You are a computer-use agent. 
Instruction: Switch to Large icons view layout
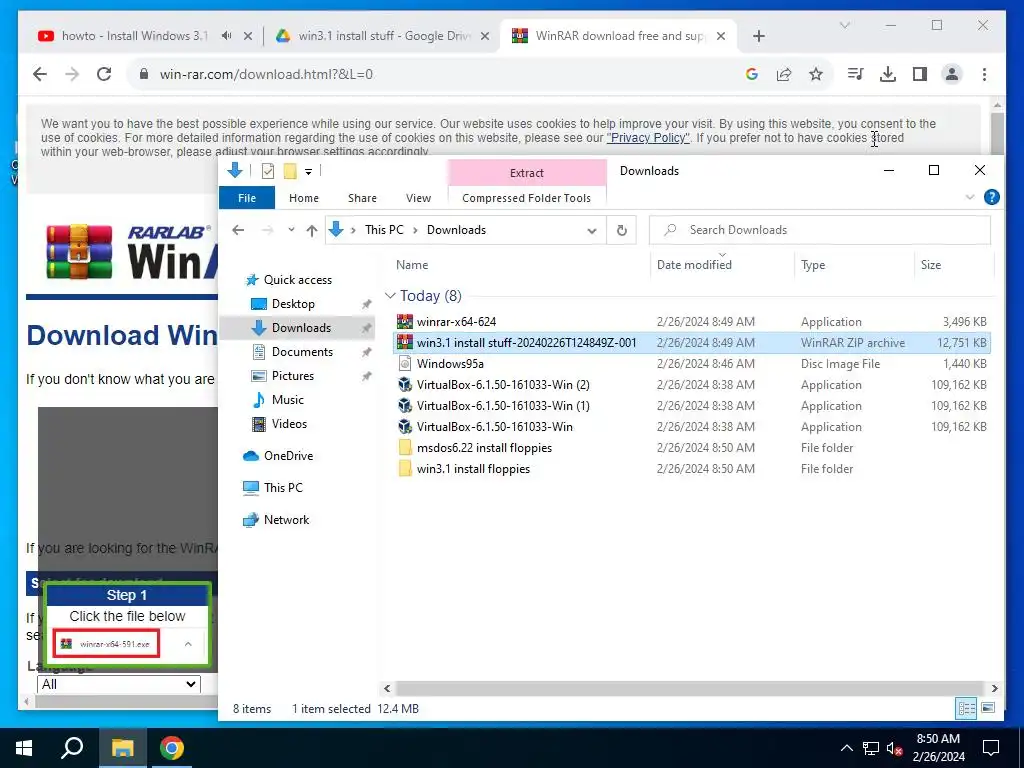(x=988, y=708)
